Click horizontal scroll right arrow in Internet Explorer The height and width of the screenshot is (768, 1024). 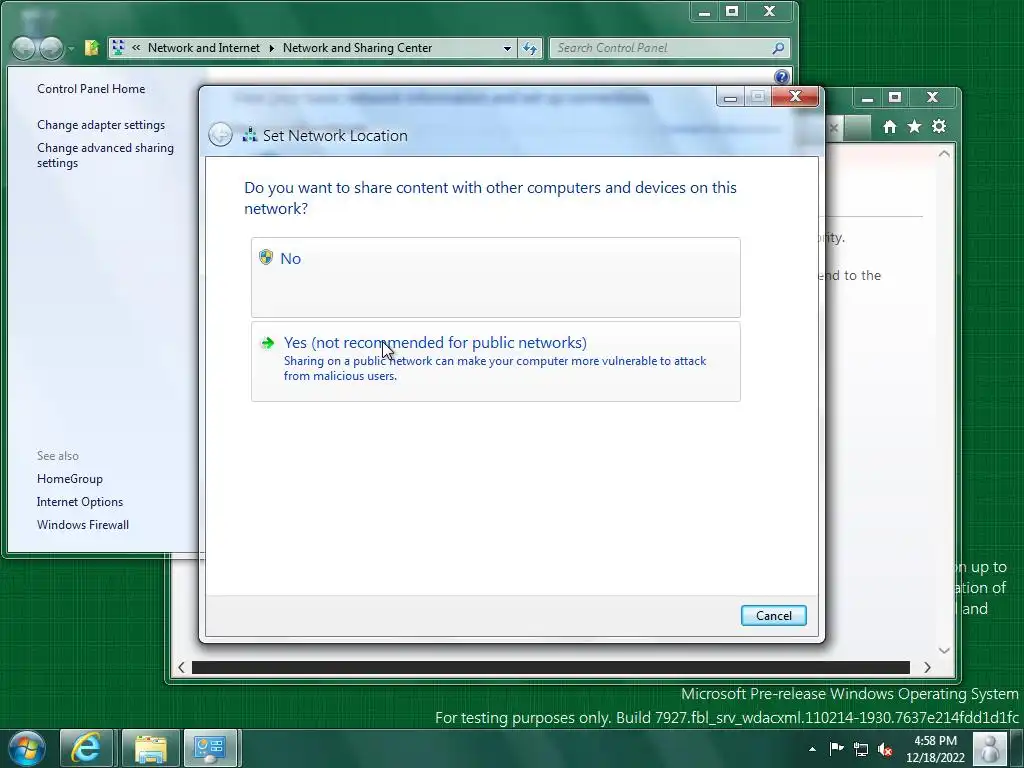[x=927, y=667]
